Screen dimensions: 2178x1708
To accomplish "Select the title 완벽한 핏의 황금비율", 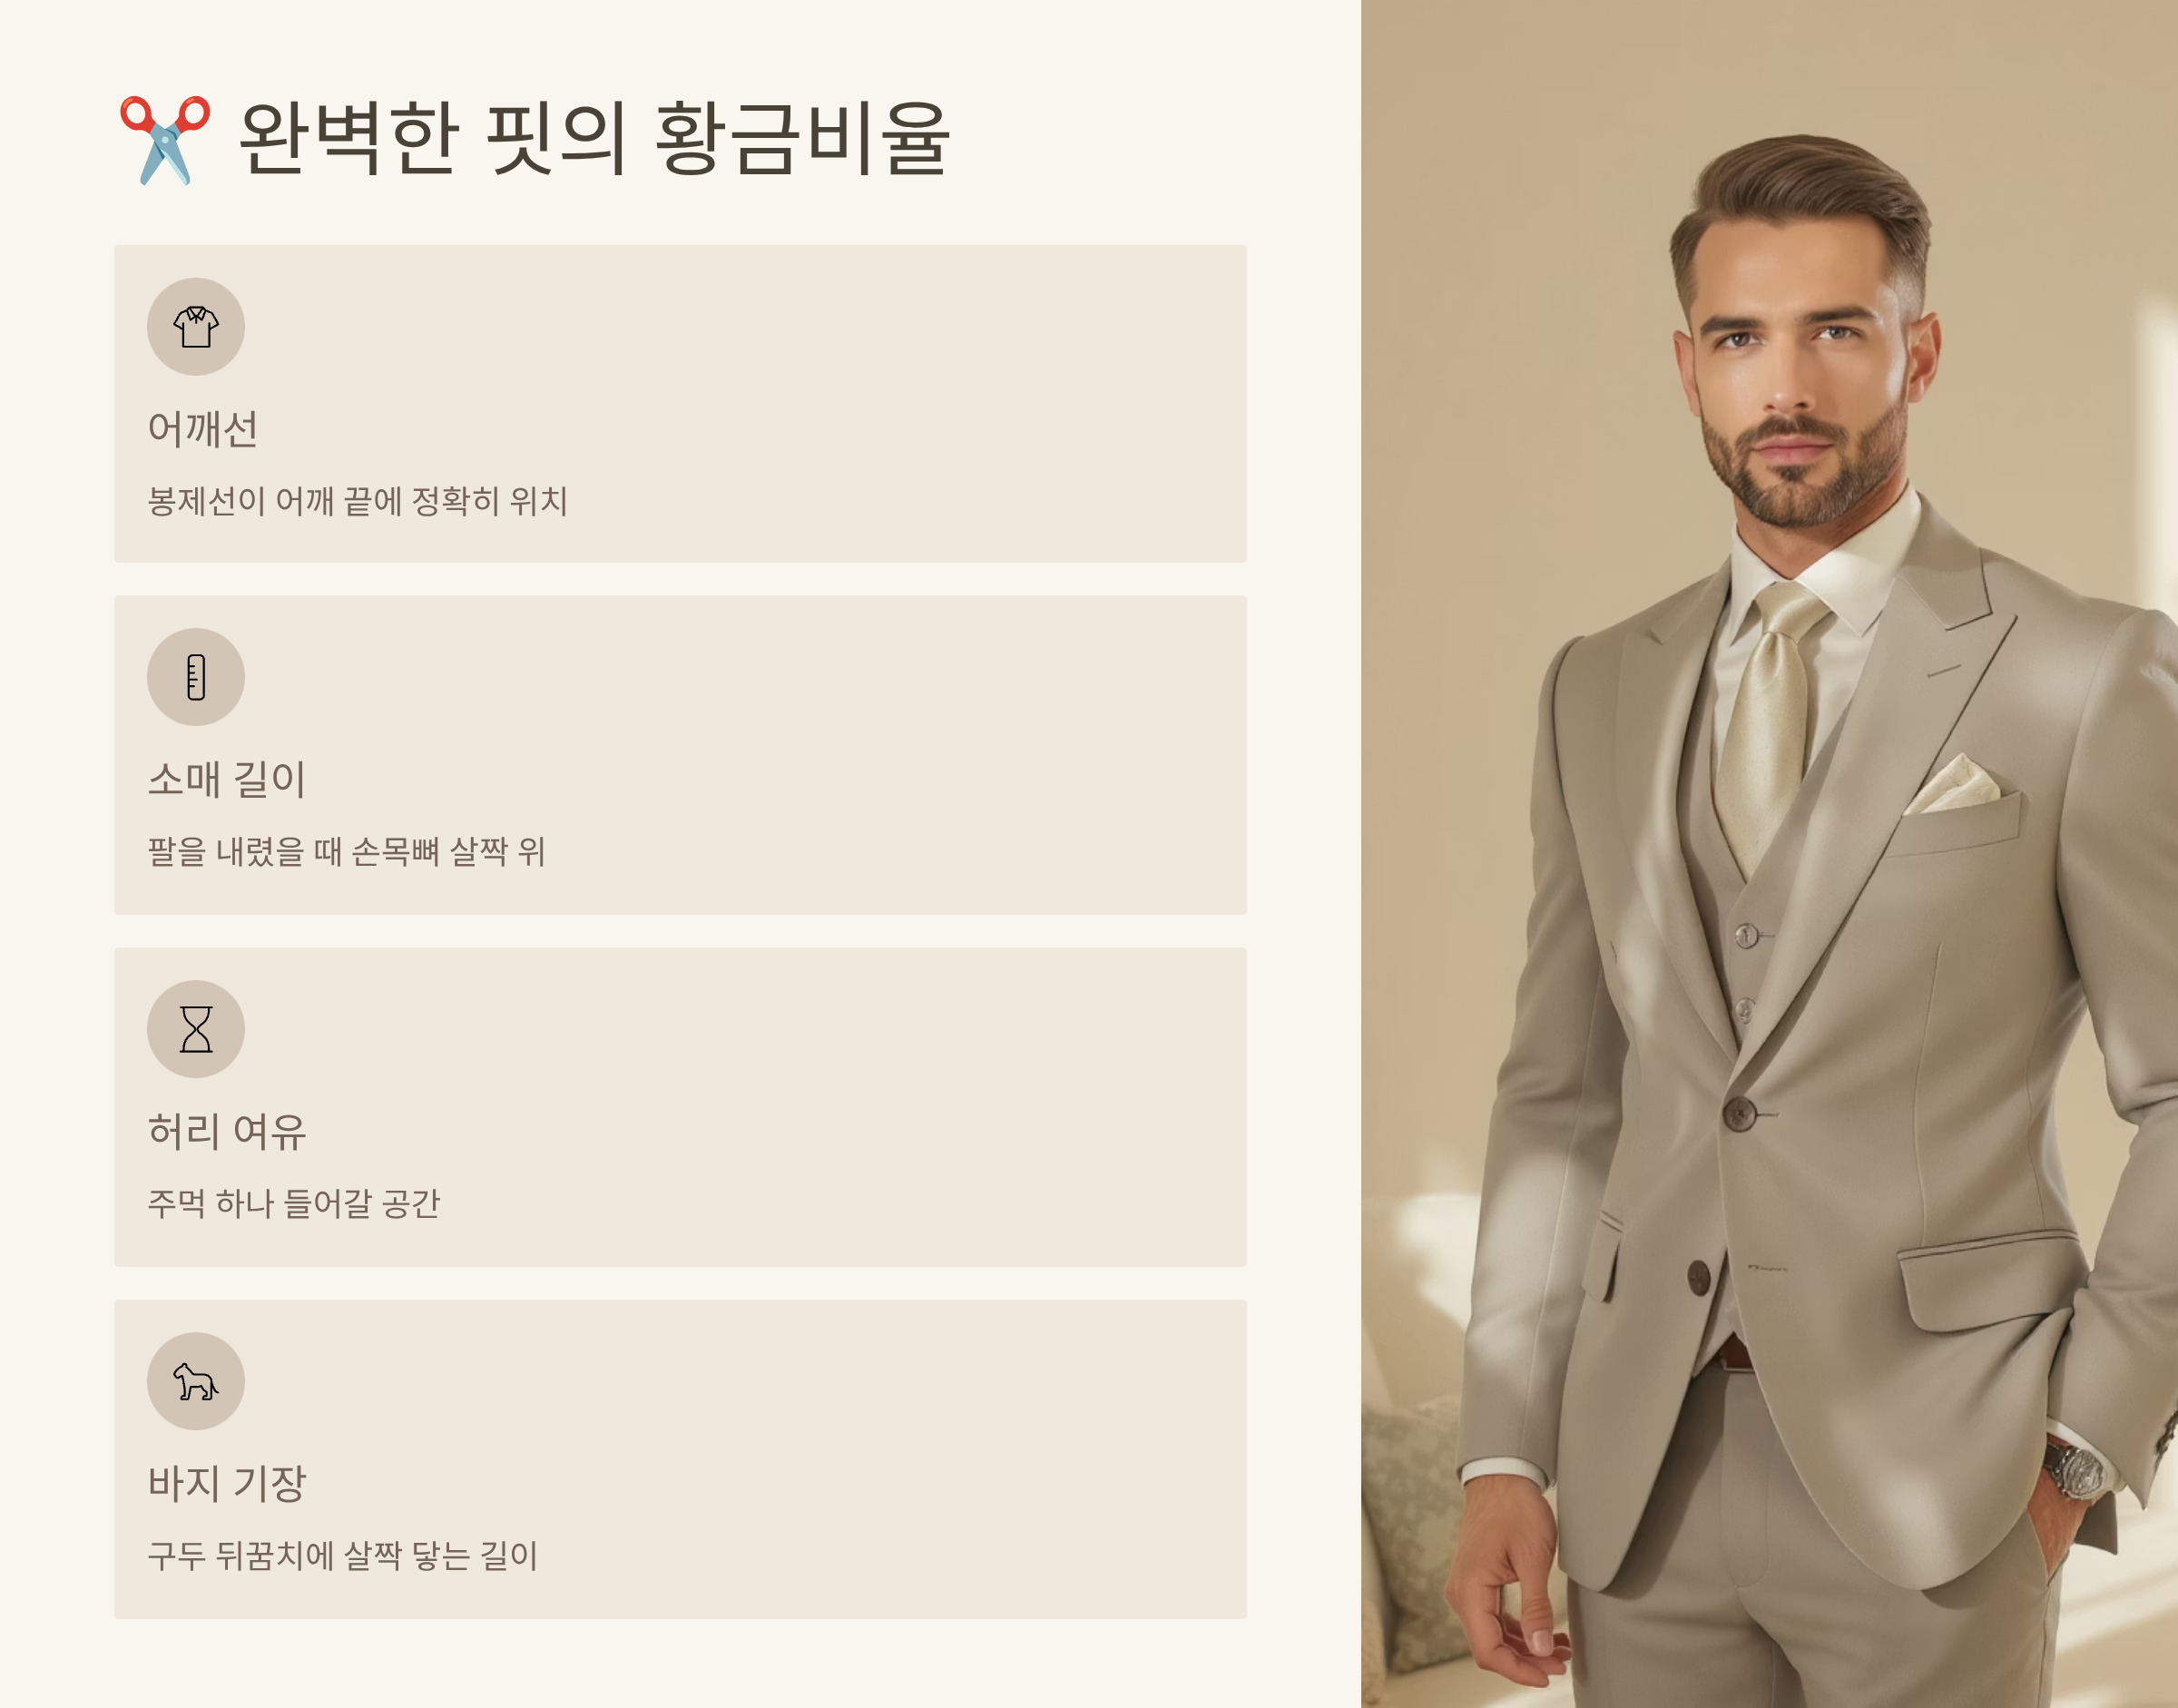I will click(x=594, y=139).
